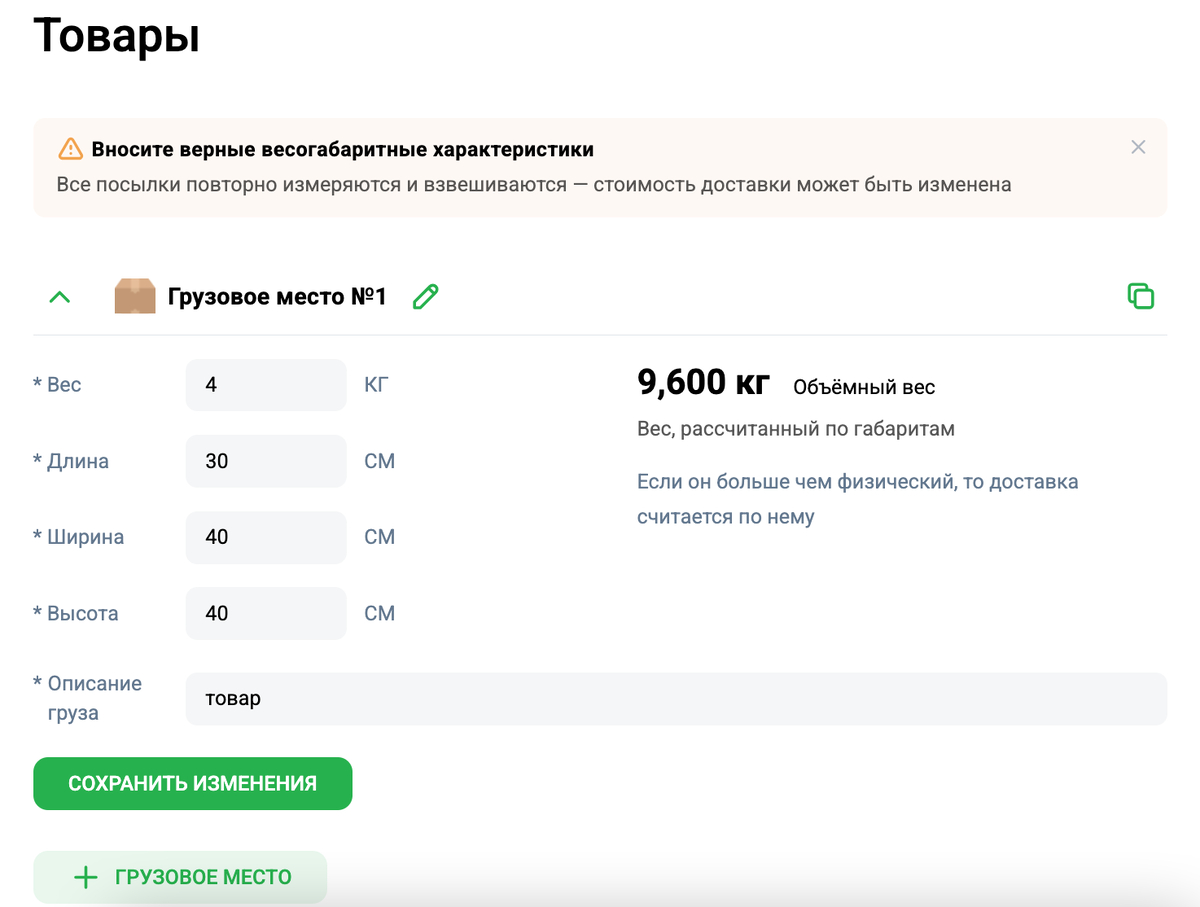Edit the cargo place name with the pencil icon

tap(426, 297)
